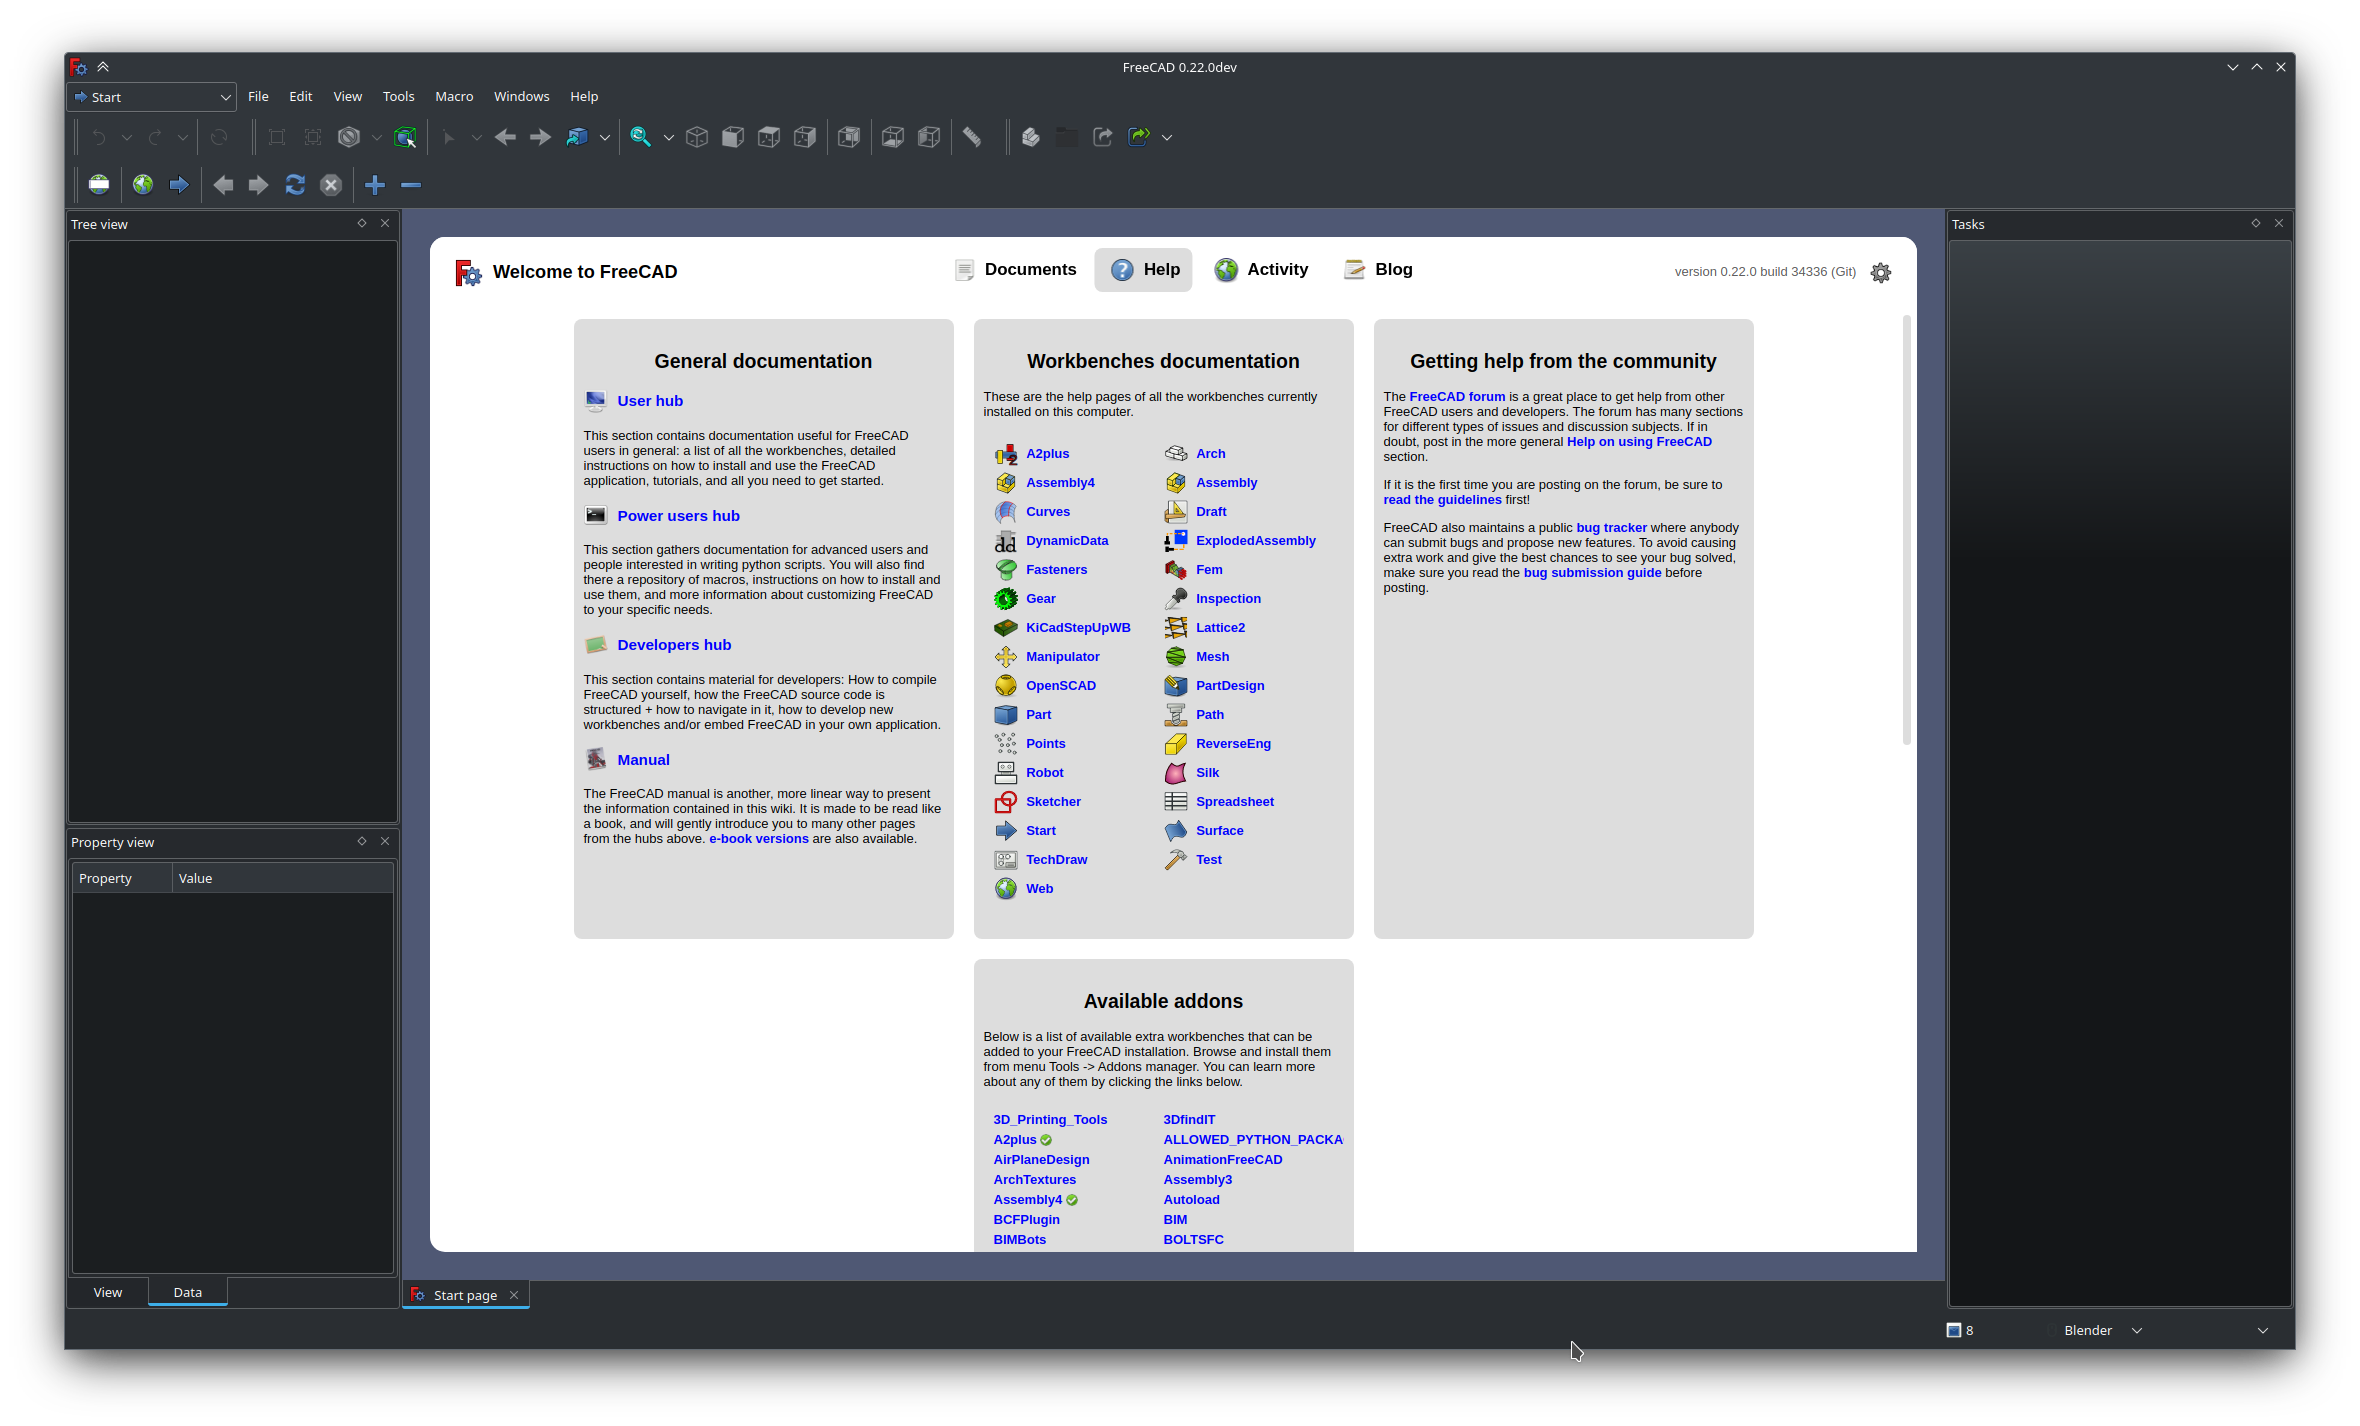Open the status bar units dropdown arrow
The width and height of the screenshot is (2360, 1426).
(2263, 1331)
